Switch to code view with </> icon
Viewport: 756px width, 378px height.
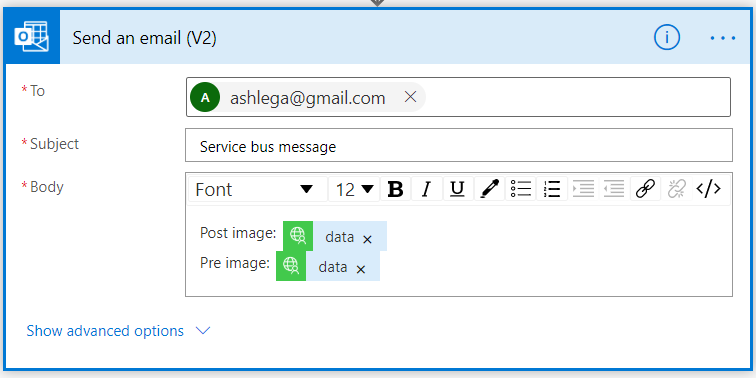[708, 189]
